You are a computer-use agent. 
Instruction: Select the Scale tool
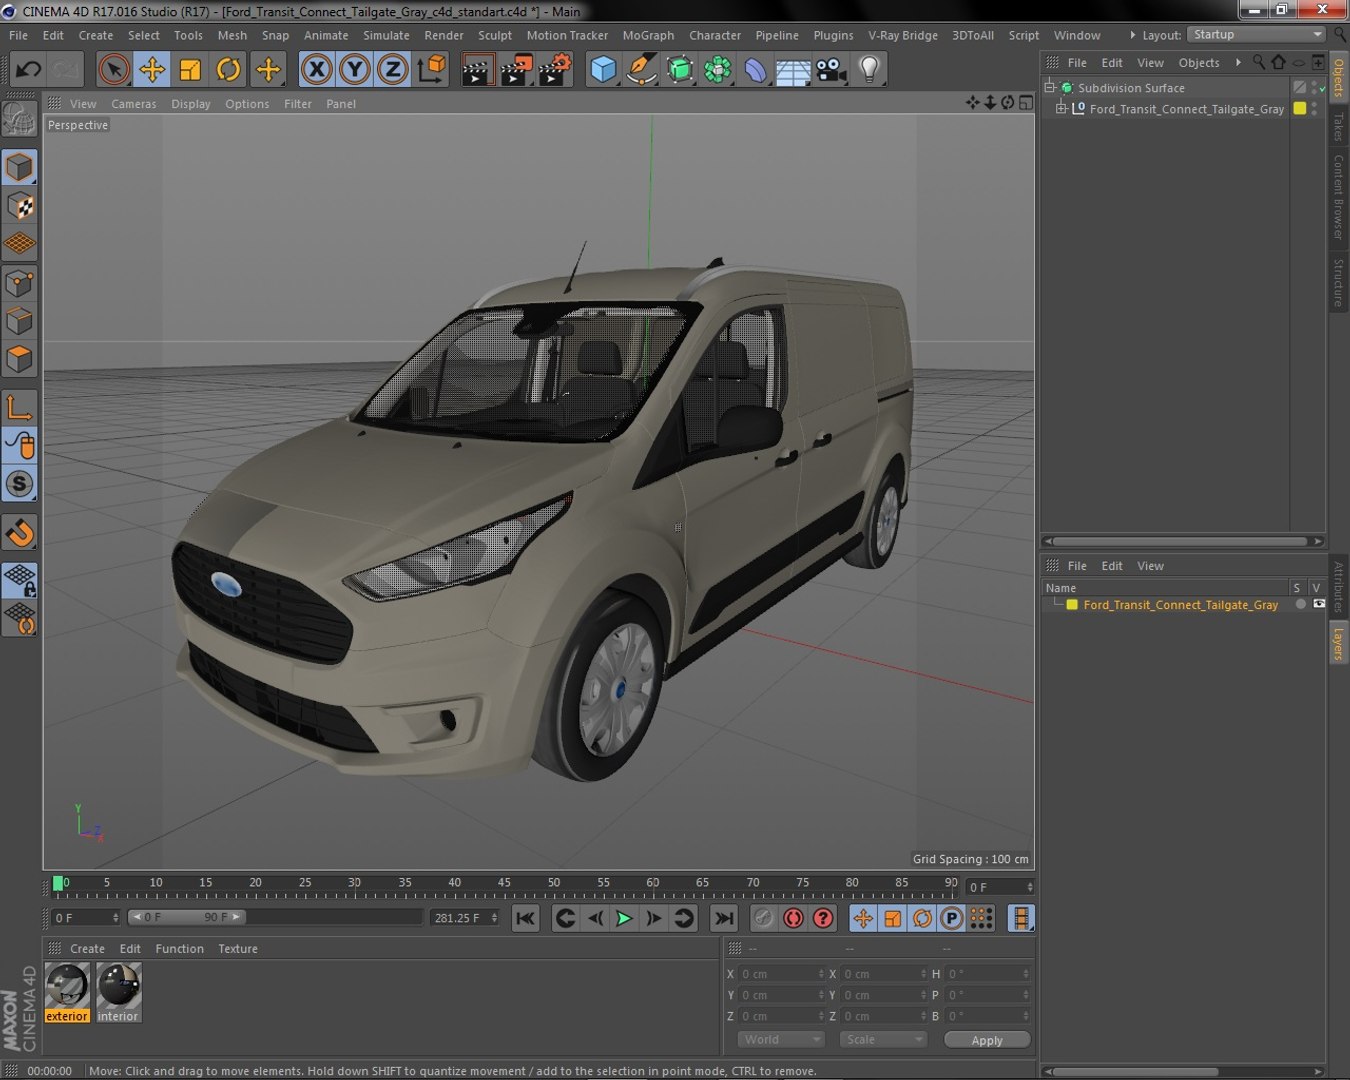pyautogui.click(x=190, y=69)
